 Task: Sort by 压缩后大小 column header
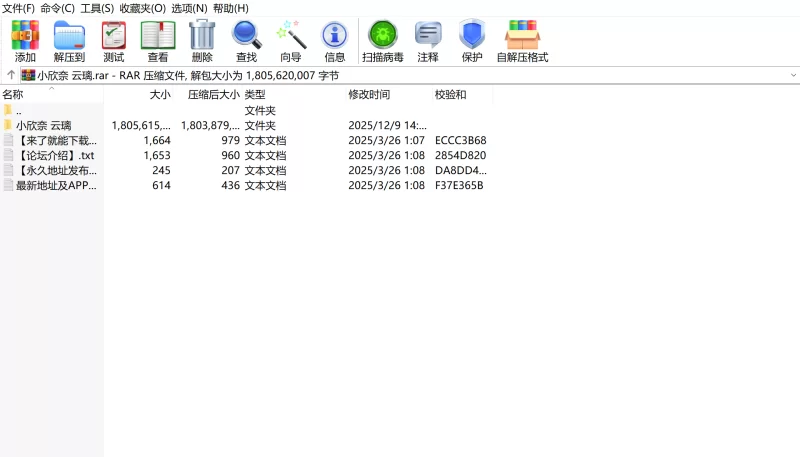[207, 94]
